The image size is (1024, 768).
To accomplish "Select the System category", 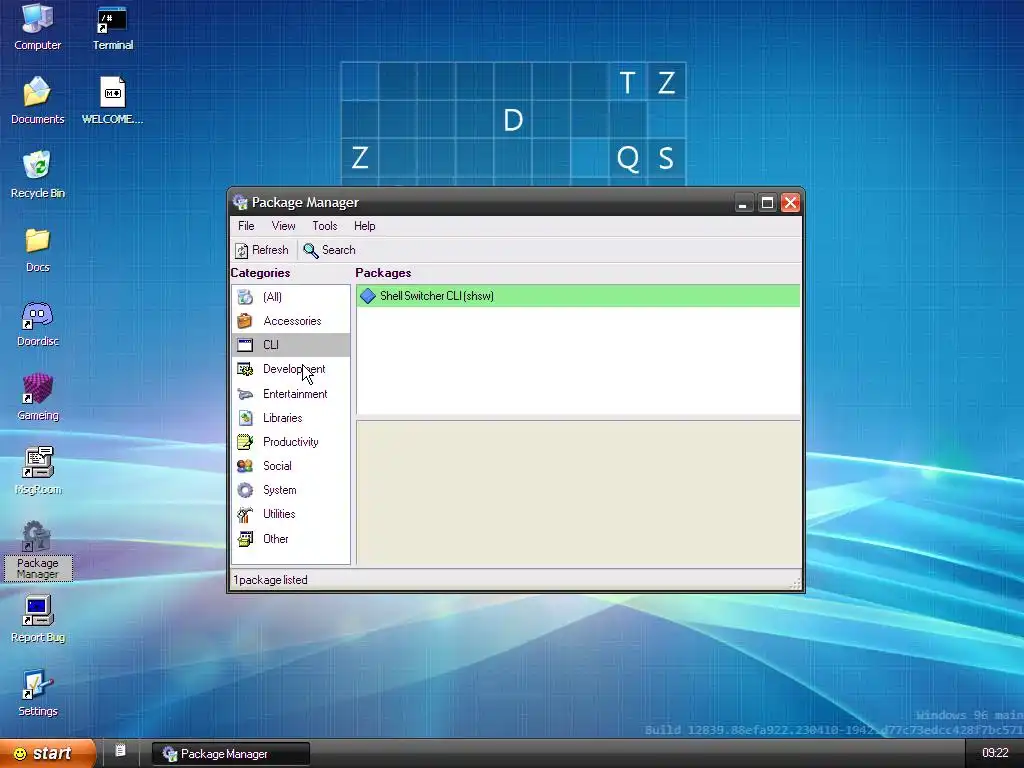I will pos(291,490).
